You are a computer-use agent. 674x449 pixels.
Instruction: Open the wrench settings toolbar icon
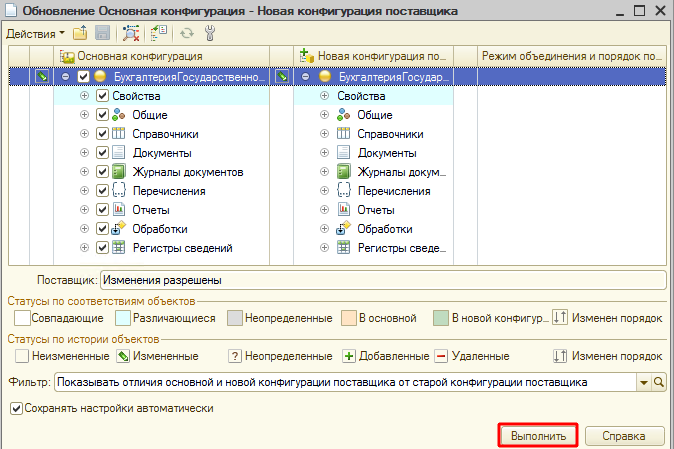[x=209, y=33]
